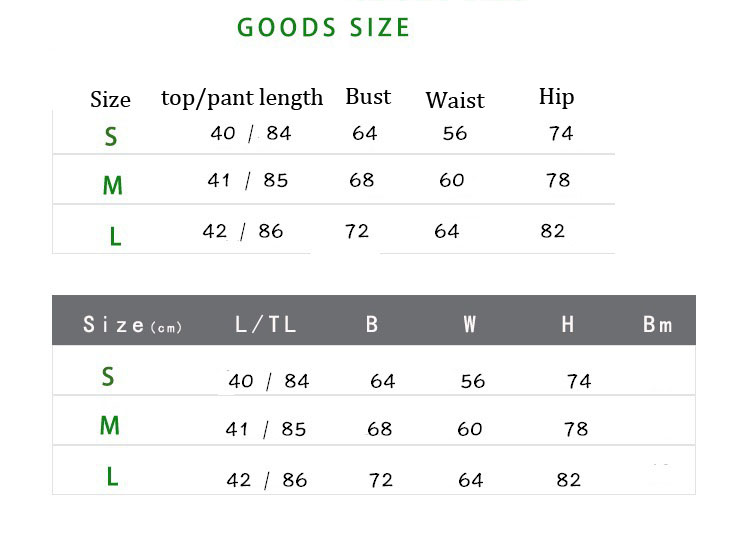Click the Waist column header
This screenshot has height=558, width=750.
454,99
